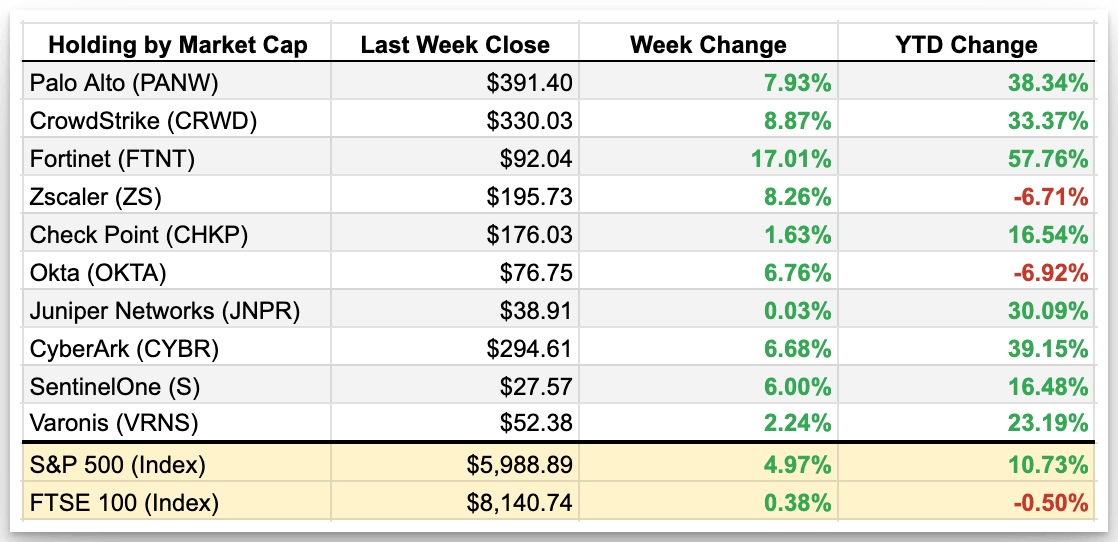Viewport: 1118px width, 542px height.
Task: Select CyberArk's $294.61 close price
Action: (x=529, y=349)
